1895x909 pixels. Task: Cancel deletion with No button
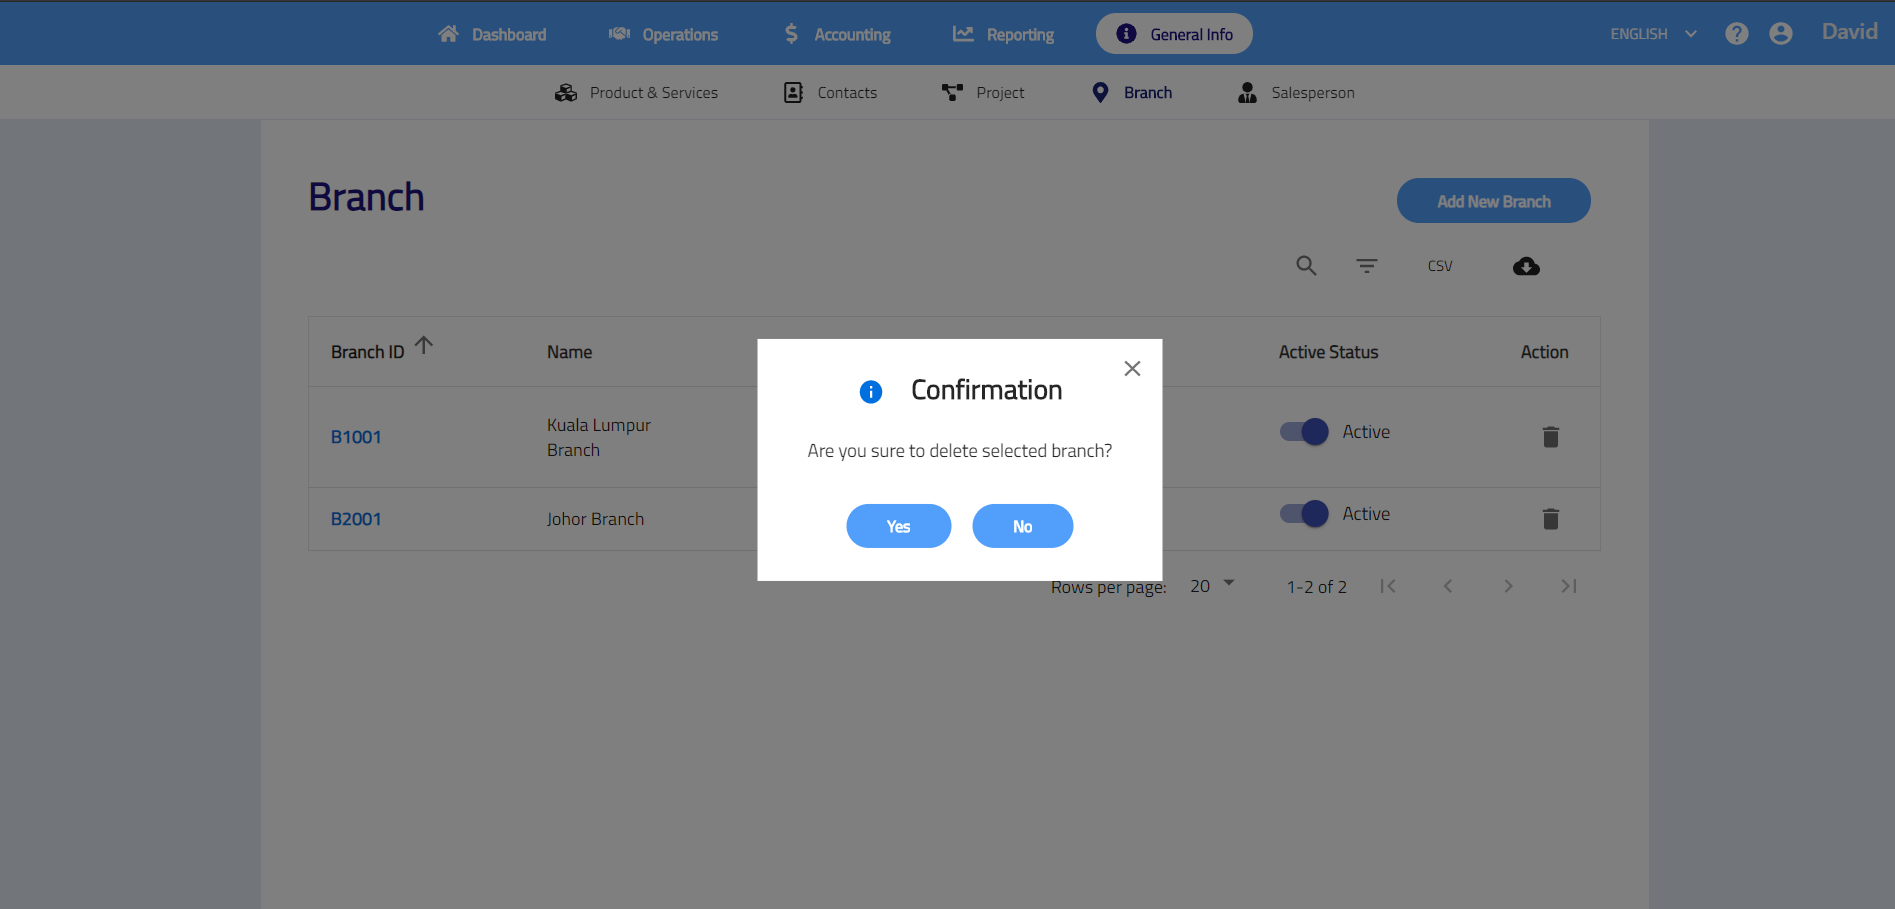pyautogui.click(x=1022, y=526)
